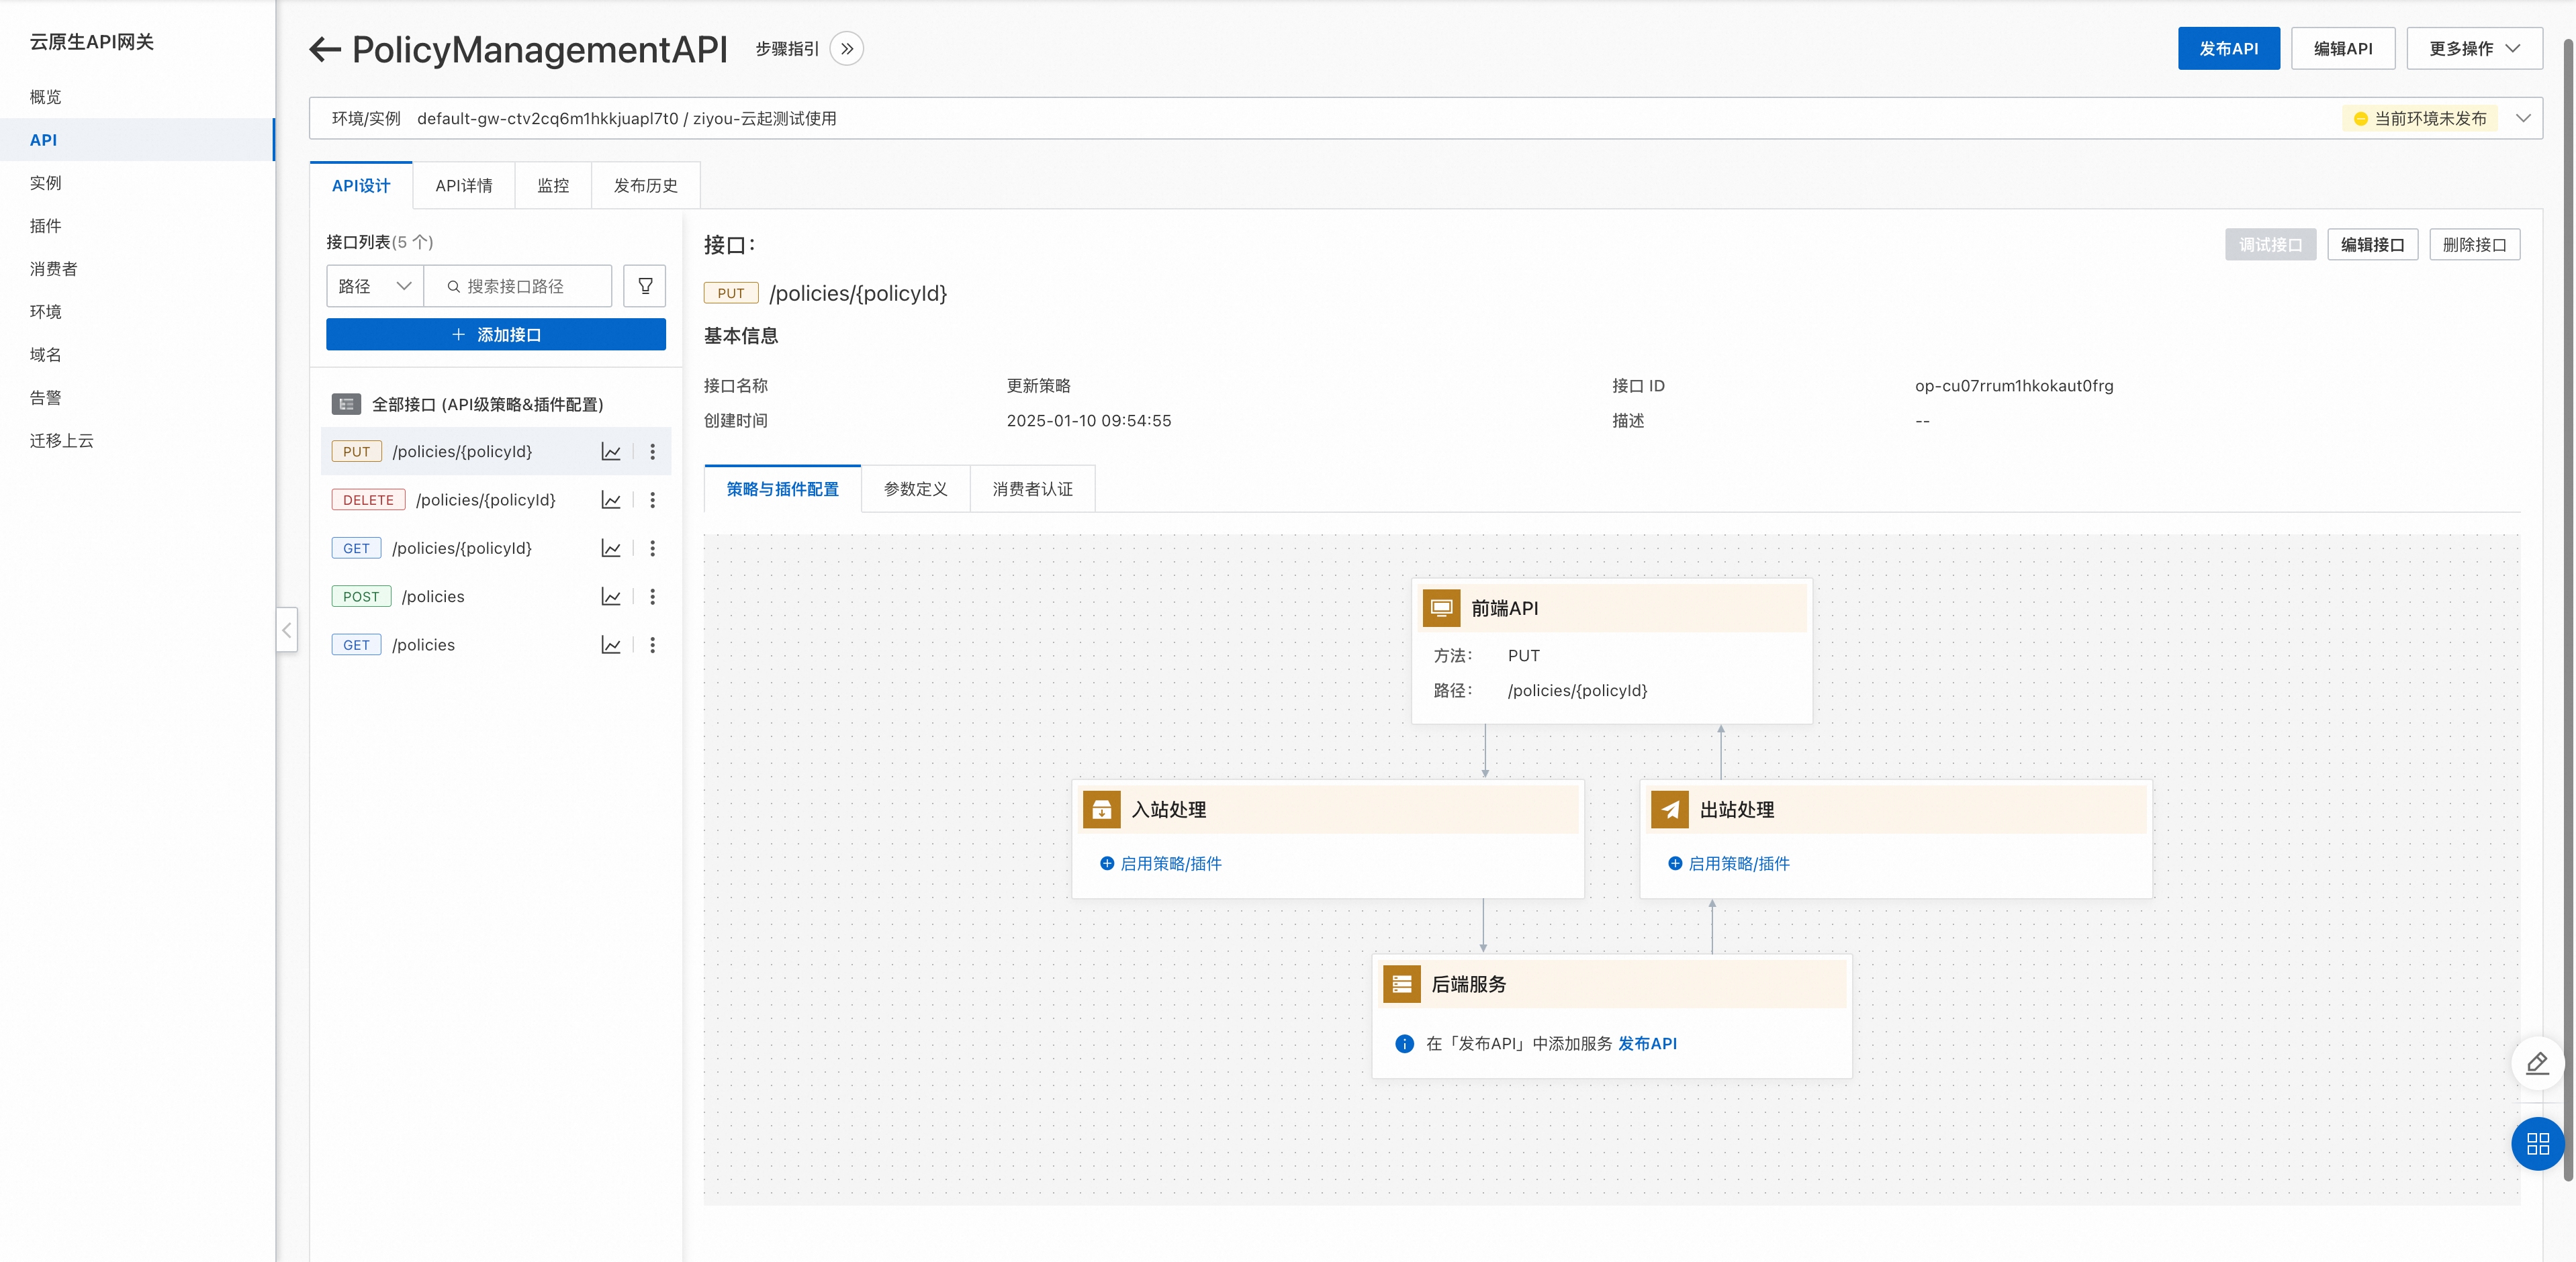The image size is (2576, 1262).
Task: Select 全部接口 API-level policy item
Action: (x=487, y=405)
